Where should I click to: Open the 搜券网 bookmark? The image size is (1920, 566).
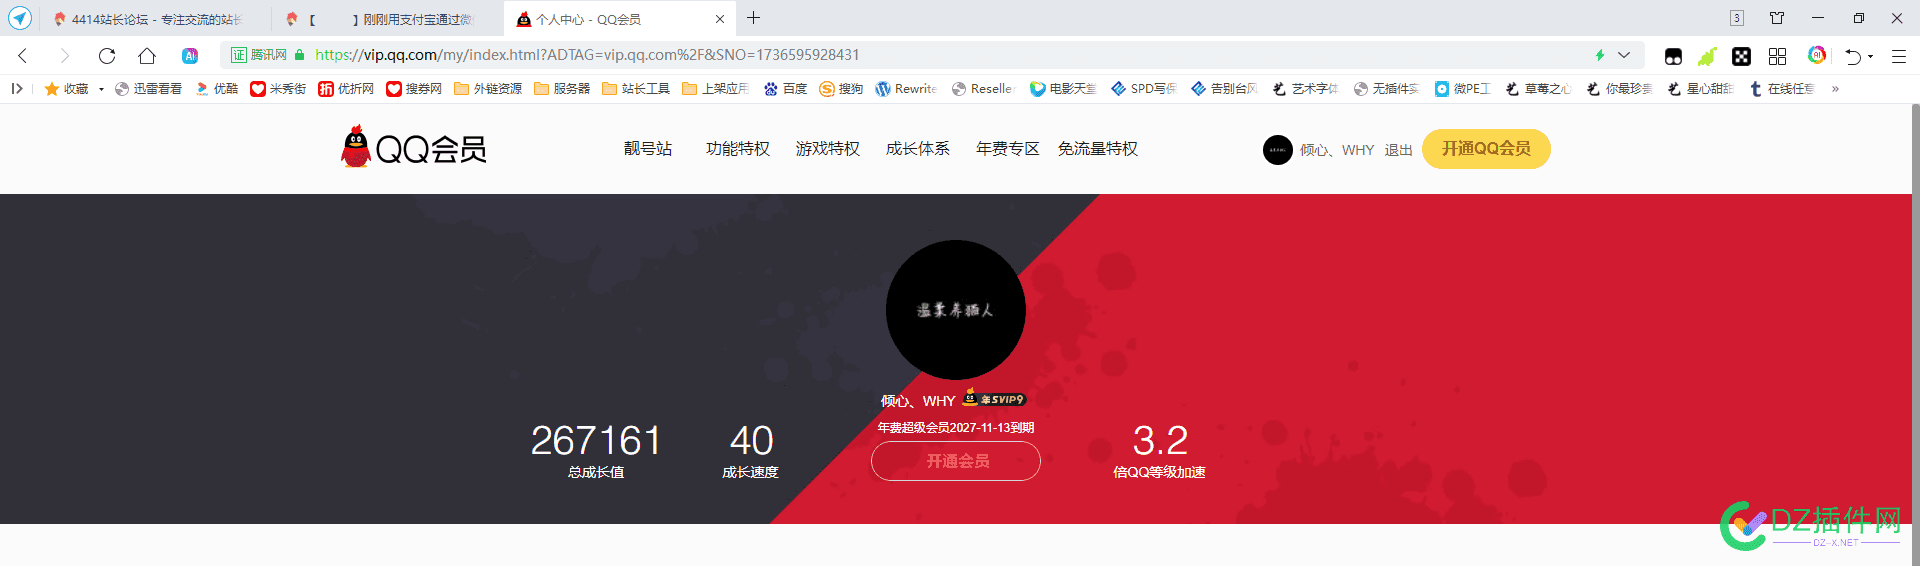(x=414, y=89)
